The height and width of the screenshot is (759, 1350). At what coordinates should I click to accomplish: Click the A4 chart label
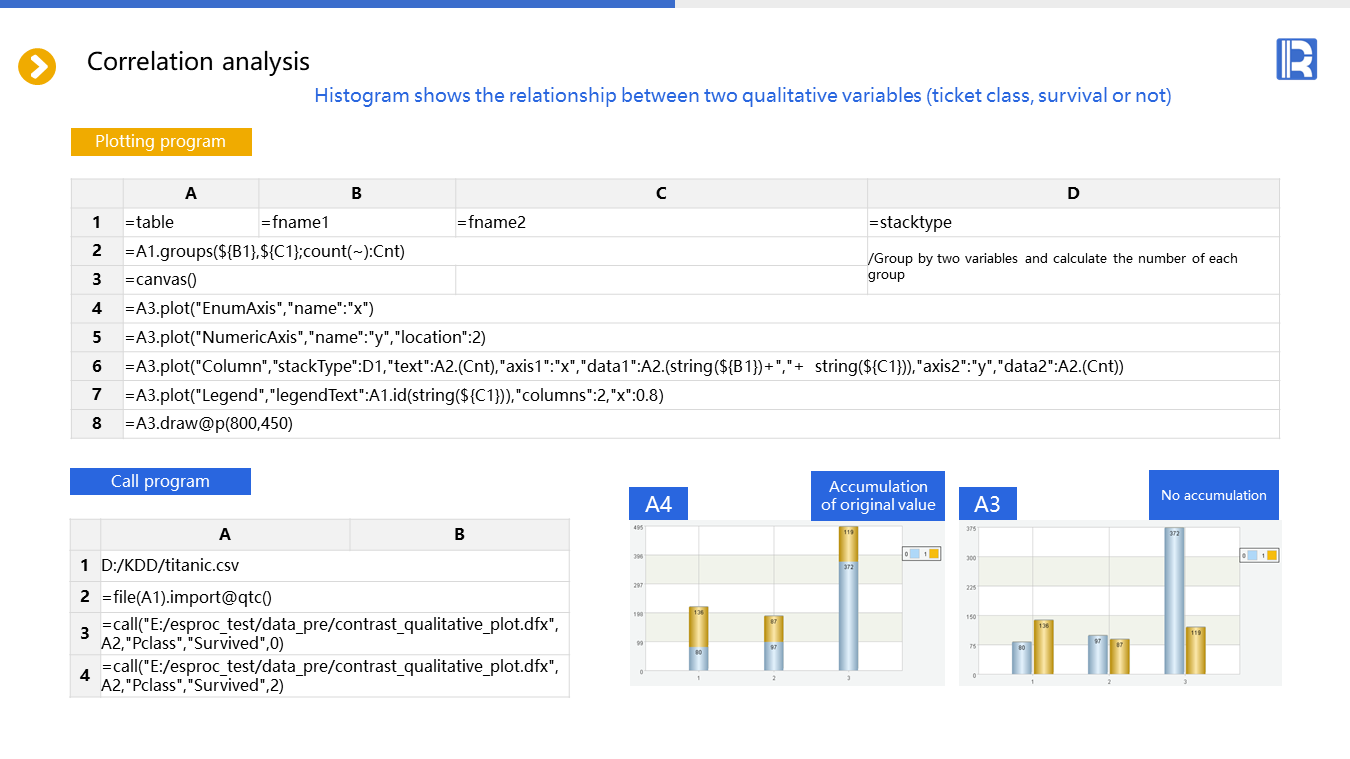(x=658, y=504)
